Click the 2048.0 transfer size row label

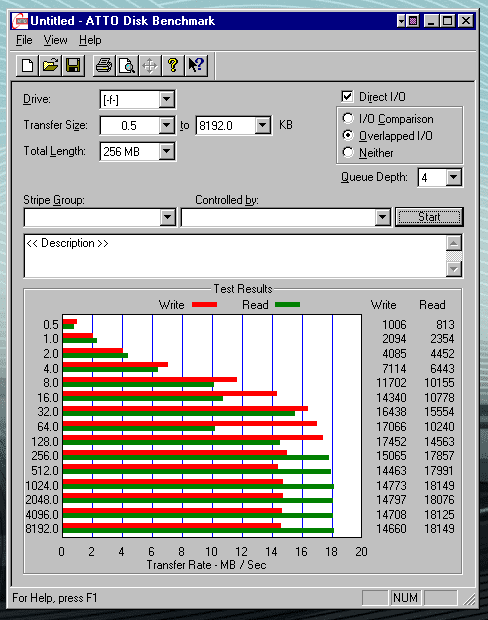(42, 500)
